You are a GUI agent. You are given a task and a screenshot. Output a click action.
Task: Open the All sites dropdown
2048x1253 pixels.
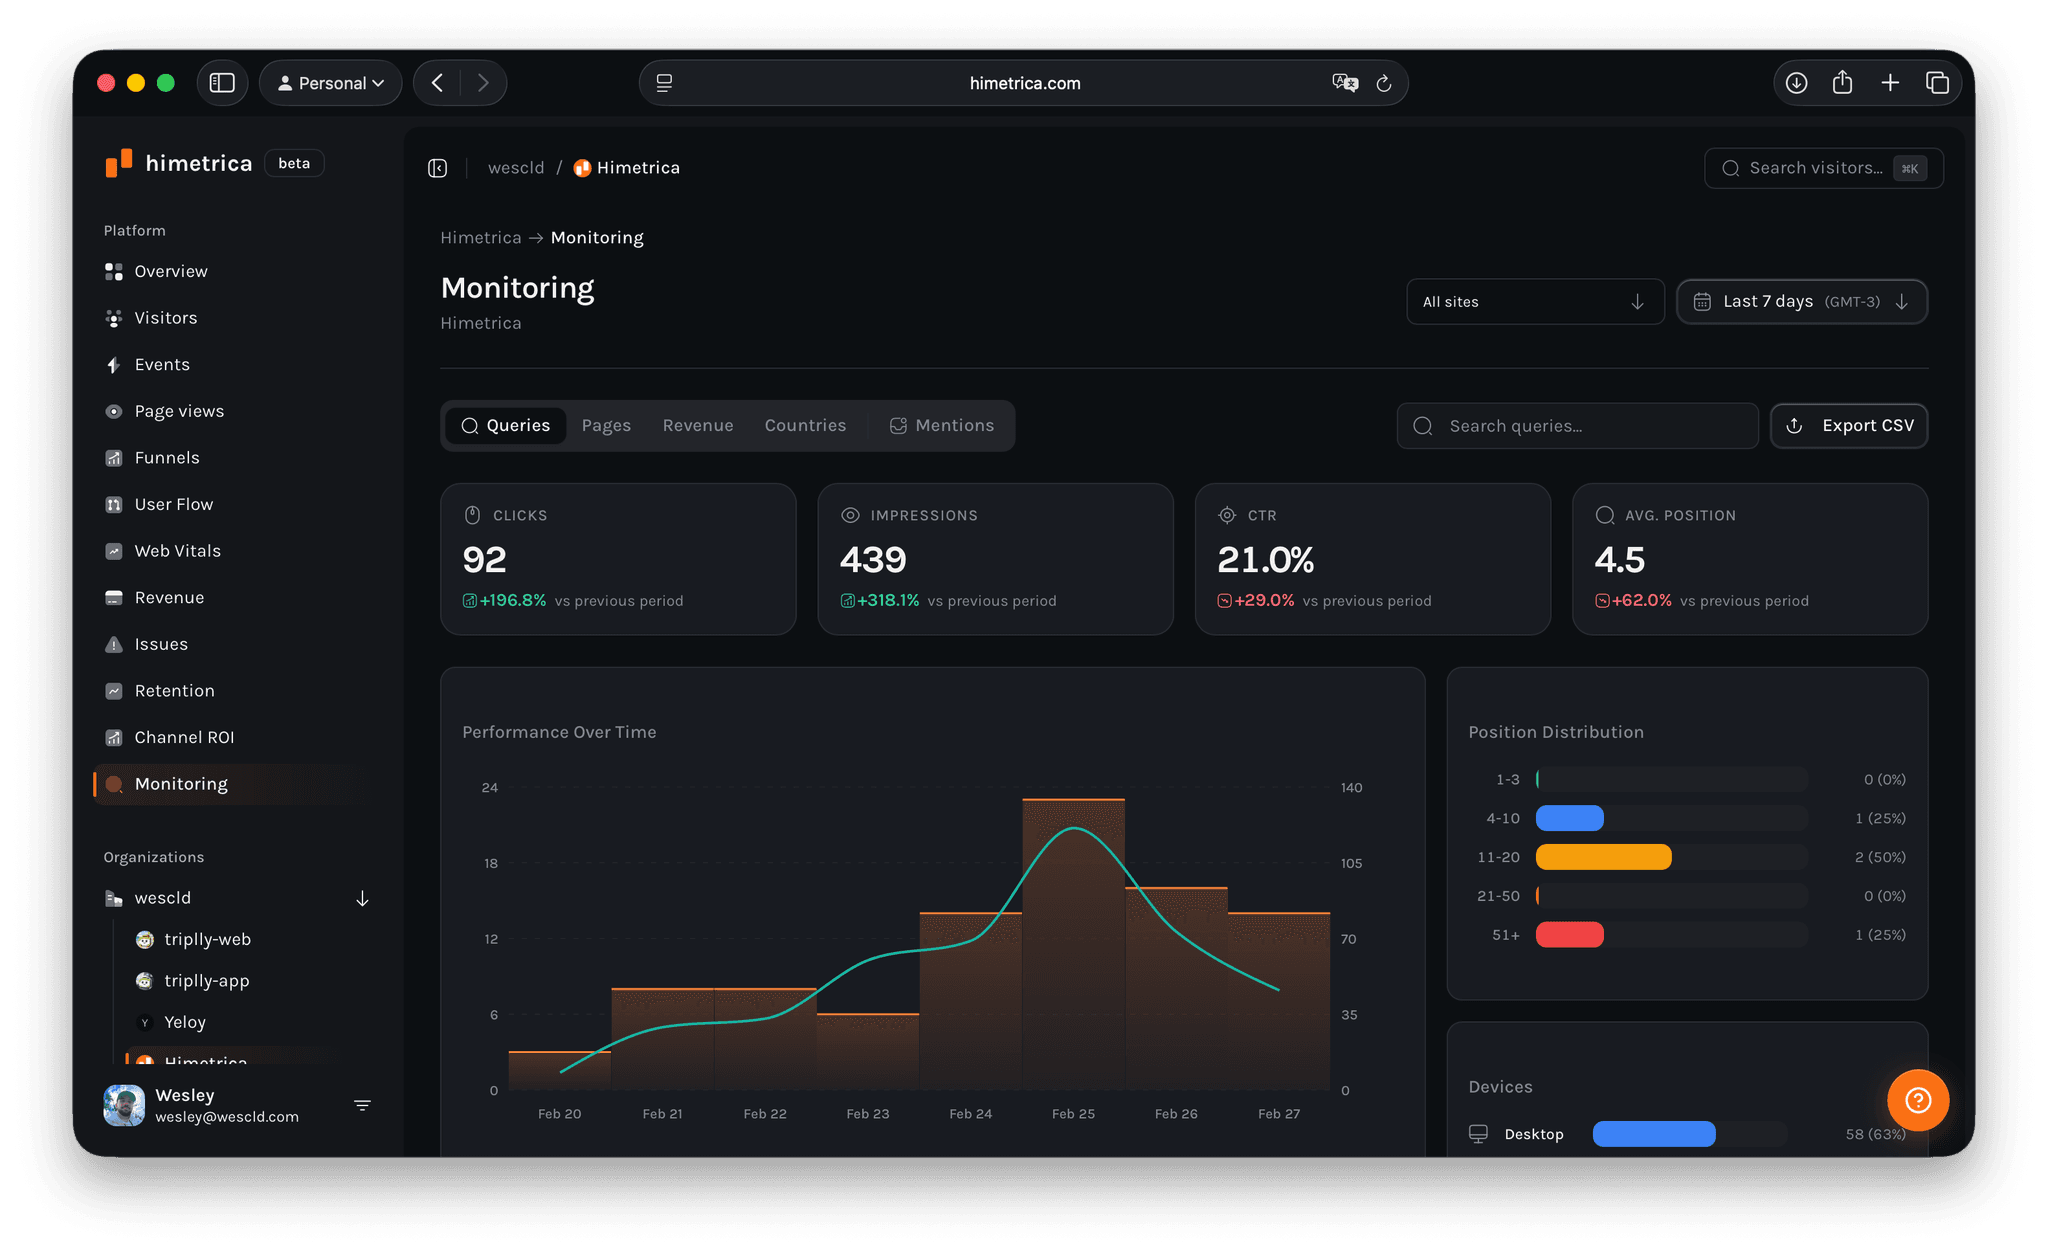1535,302
